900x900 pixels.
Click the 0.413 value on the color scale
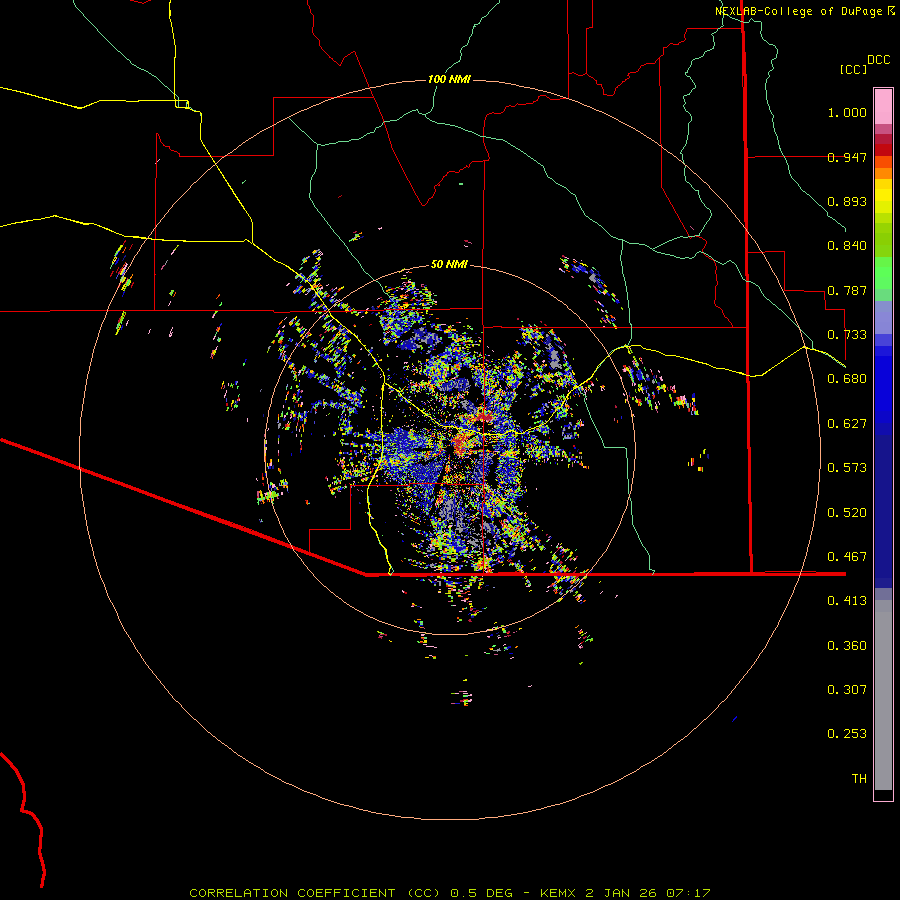tap(847, 601)
